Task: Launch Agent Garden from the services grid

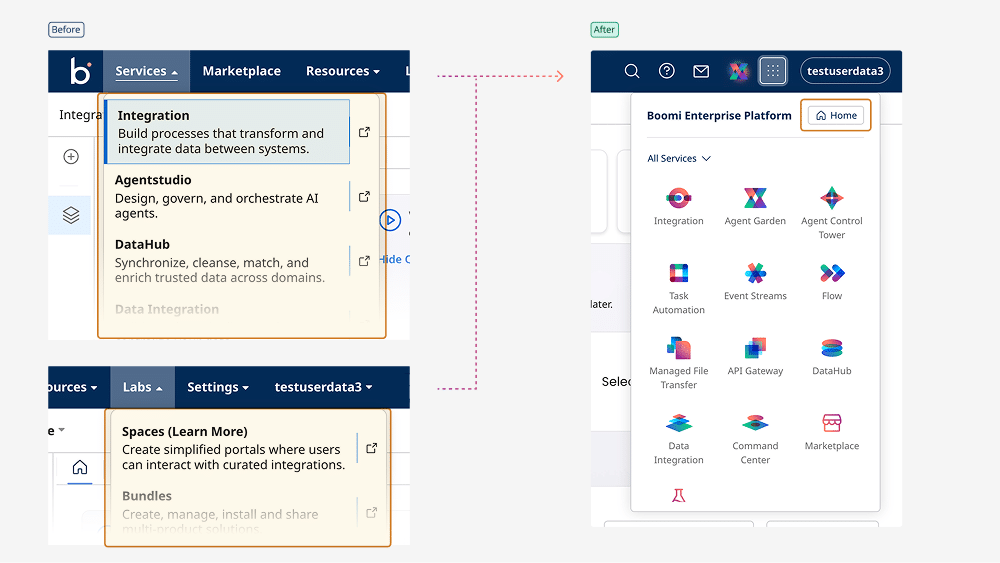Action: (x=755, y=199)
